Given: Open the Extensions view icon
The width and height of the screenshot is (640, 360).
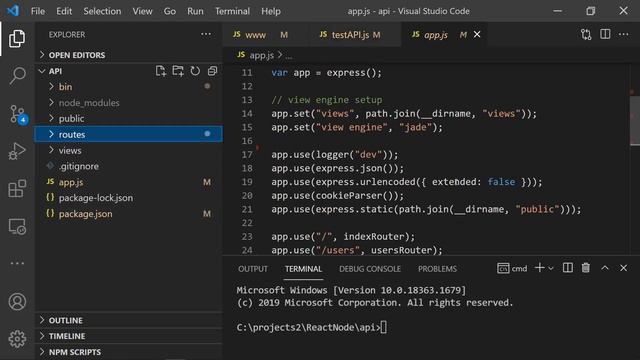Looking at the screenshot, I should coord(17,189).
